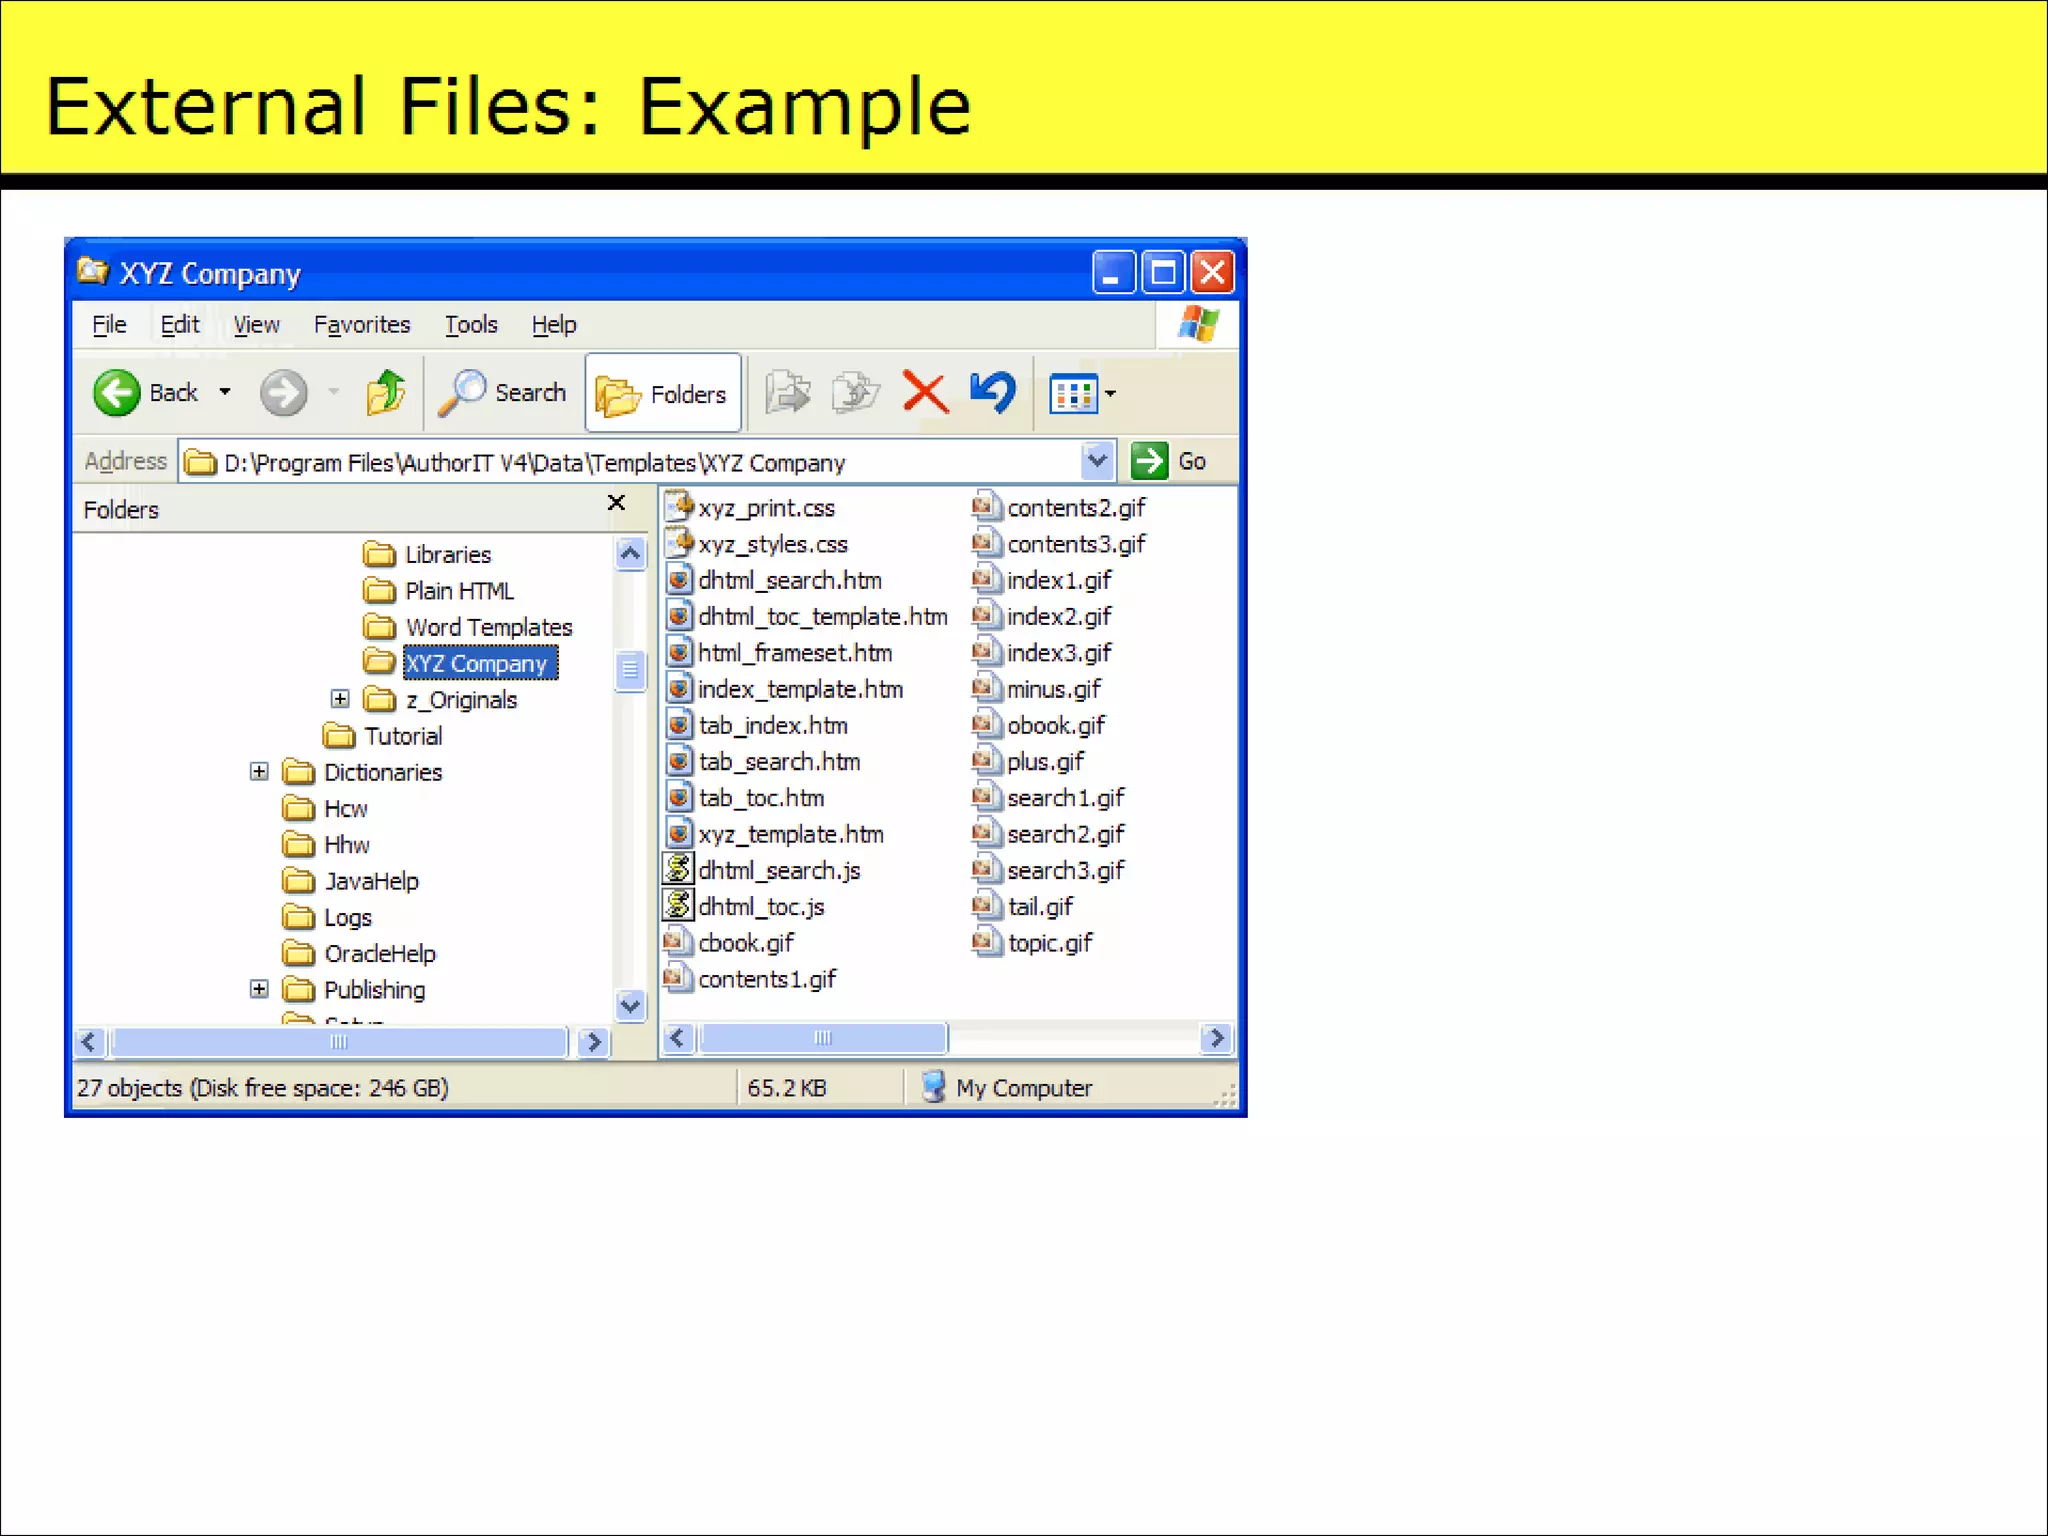The height and width of the screenshot is (1536, 2048).
Task: Select the Word Templates folder
Action: [488, 627]
